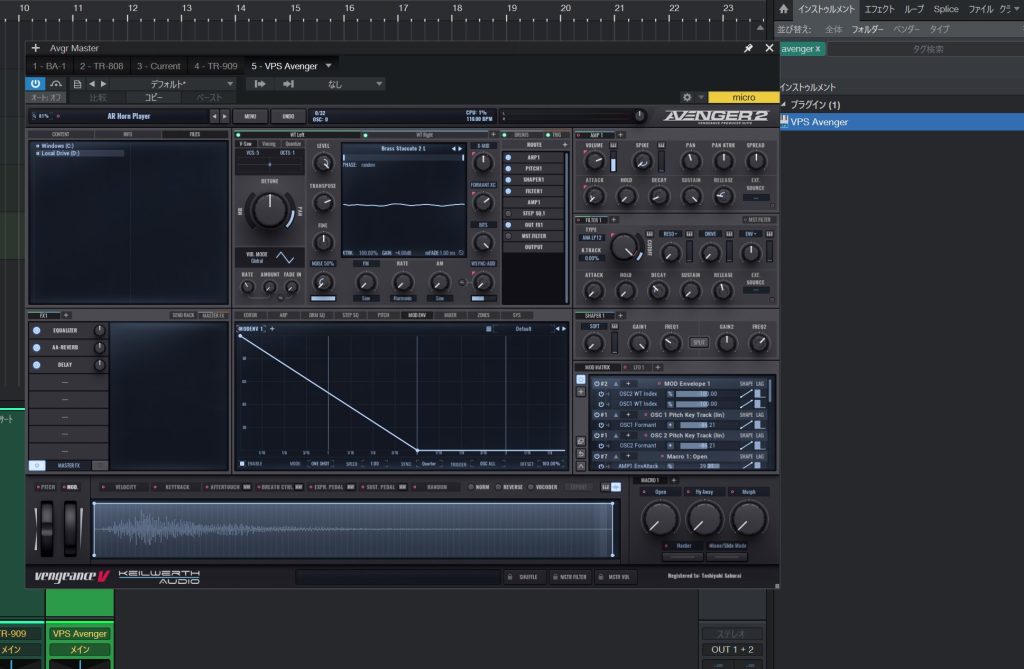Click the Shuffle lock button
1024x669 pixels.
pyautogui.click(x=523, y=577)
